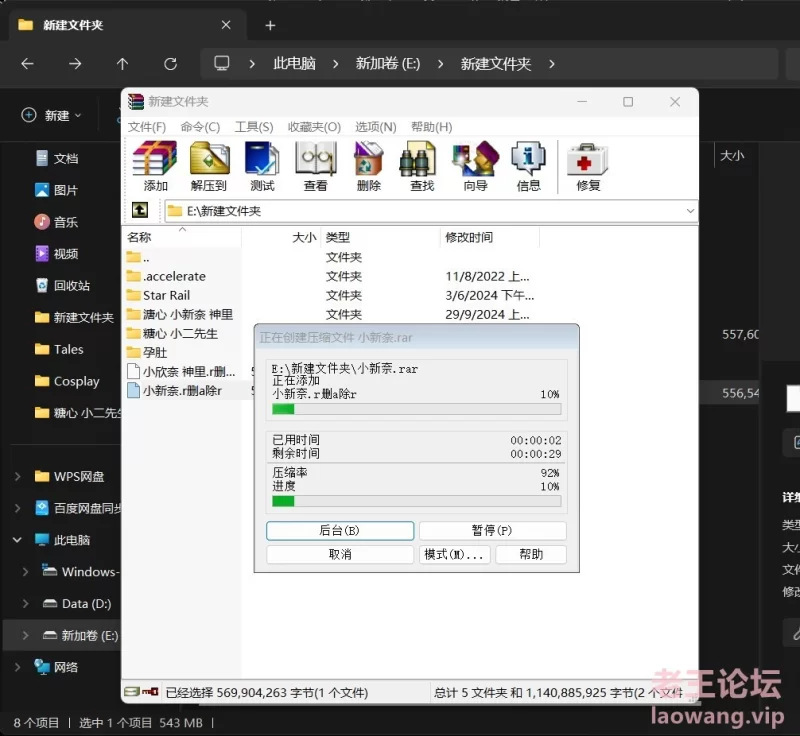Click the 模式(M)... button

point(454,554)
